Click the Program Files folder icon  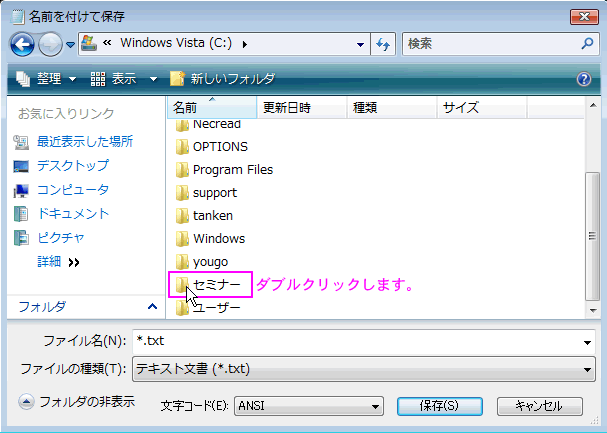[182, 170]
